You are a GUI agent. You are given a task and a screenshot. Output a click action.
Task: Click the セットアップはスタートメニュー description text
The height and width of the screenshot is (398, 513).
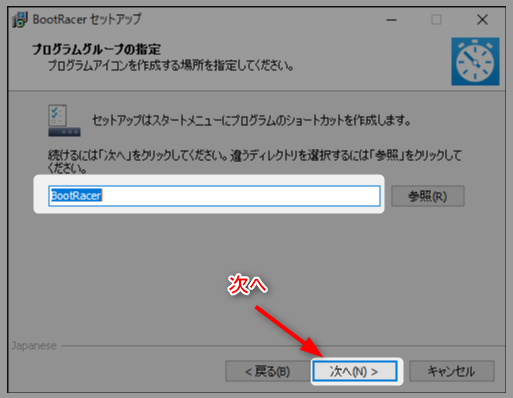[251, 120]
